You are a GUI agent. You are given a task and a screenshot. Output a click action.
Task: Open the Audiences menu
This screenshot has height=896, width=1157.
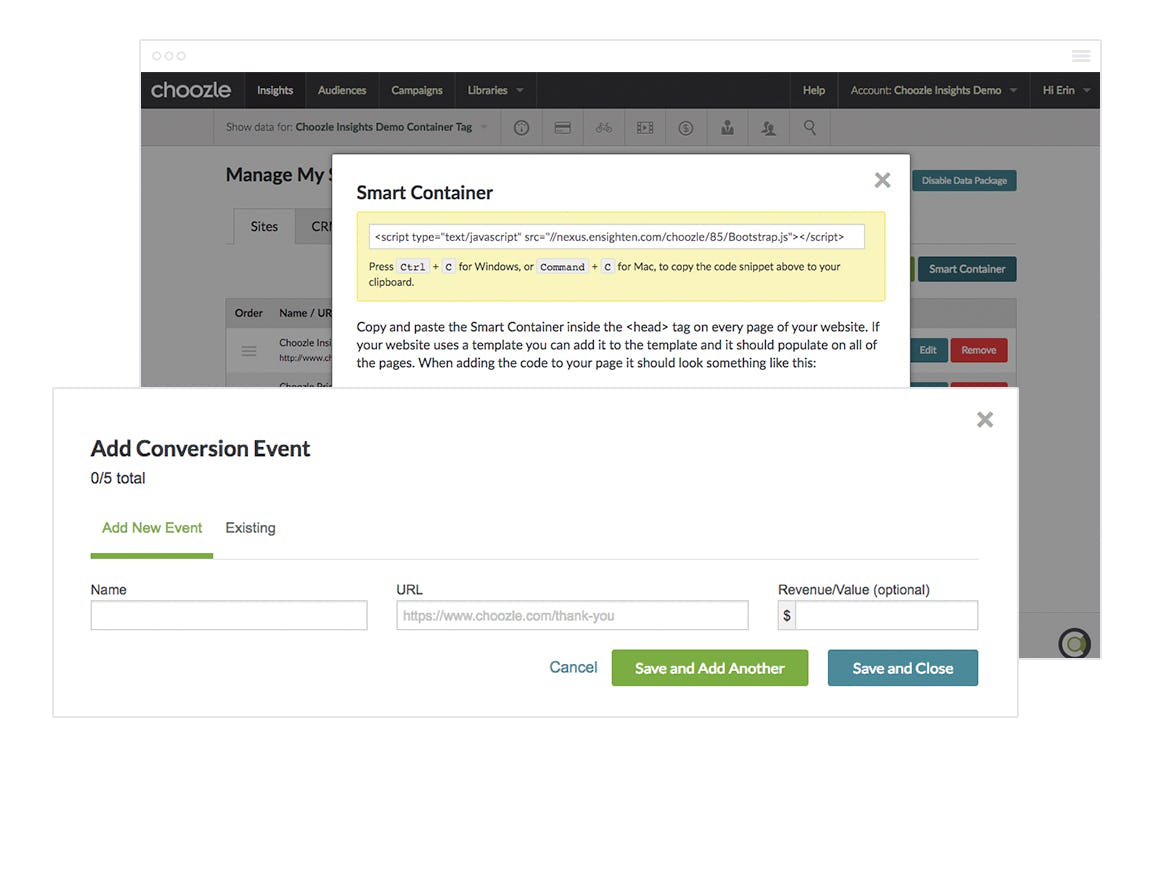click(x=342, y=90)
